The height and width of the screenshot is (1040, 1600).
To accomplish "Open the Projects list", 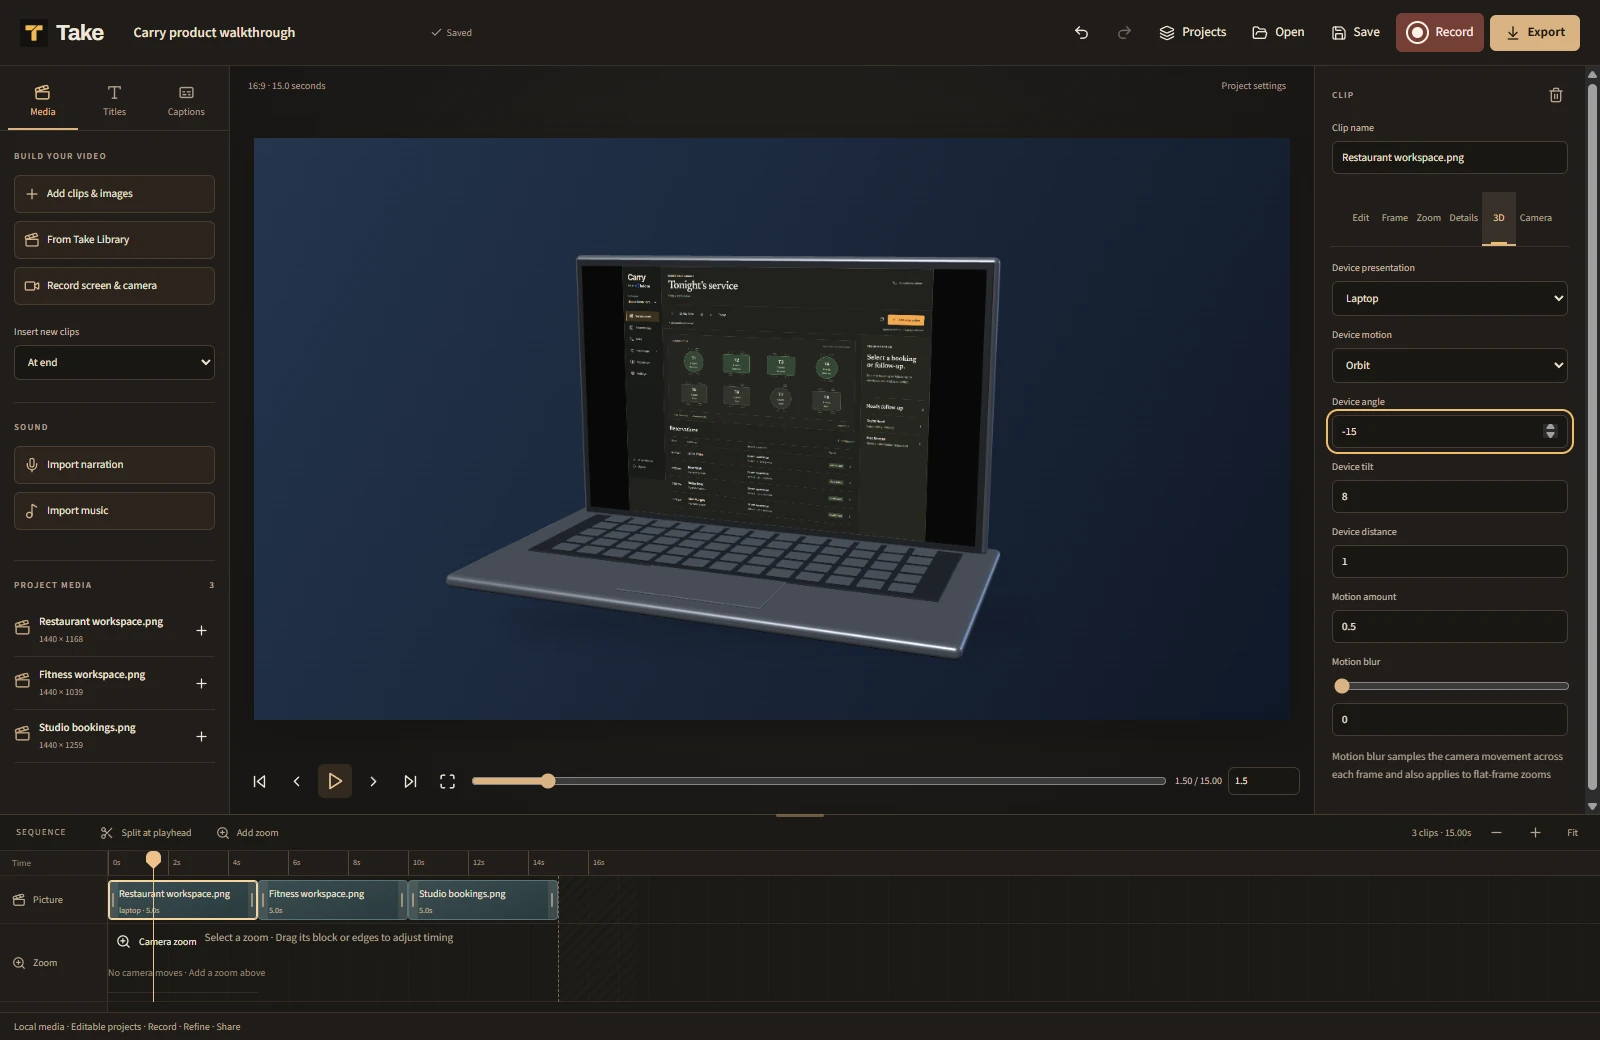I will coord(1192,32).
